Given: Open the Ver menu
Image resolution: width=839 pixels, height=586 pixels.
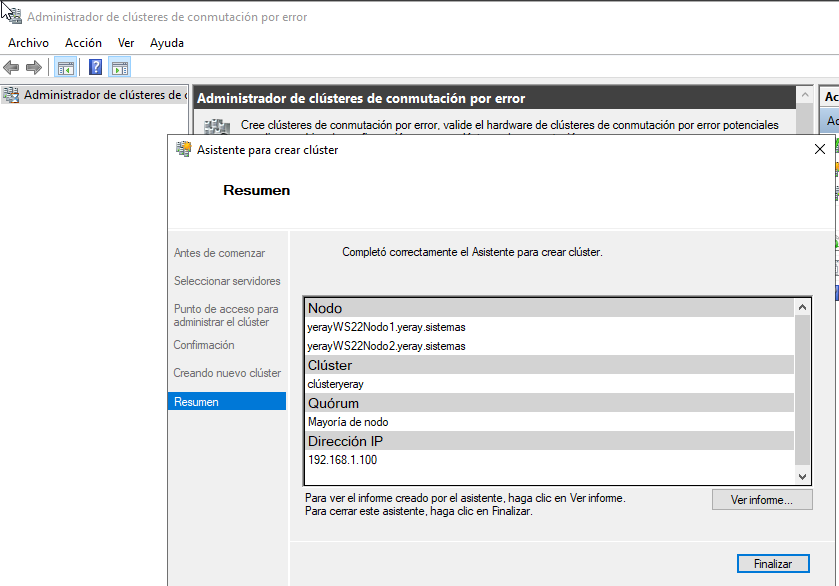Looking at the screenshot, I should pos(126,43).
